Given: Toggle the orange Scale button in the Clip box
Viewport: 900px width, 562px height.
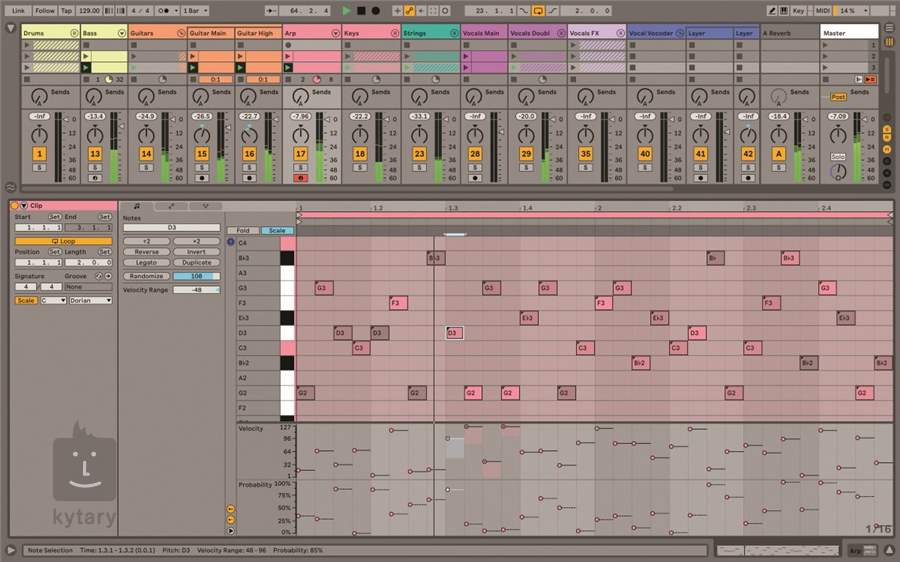Looking at the screenshot, I should tap(26, 300).
